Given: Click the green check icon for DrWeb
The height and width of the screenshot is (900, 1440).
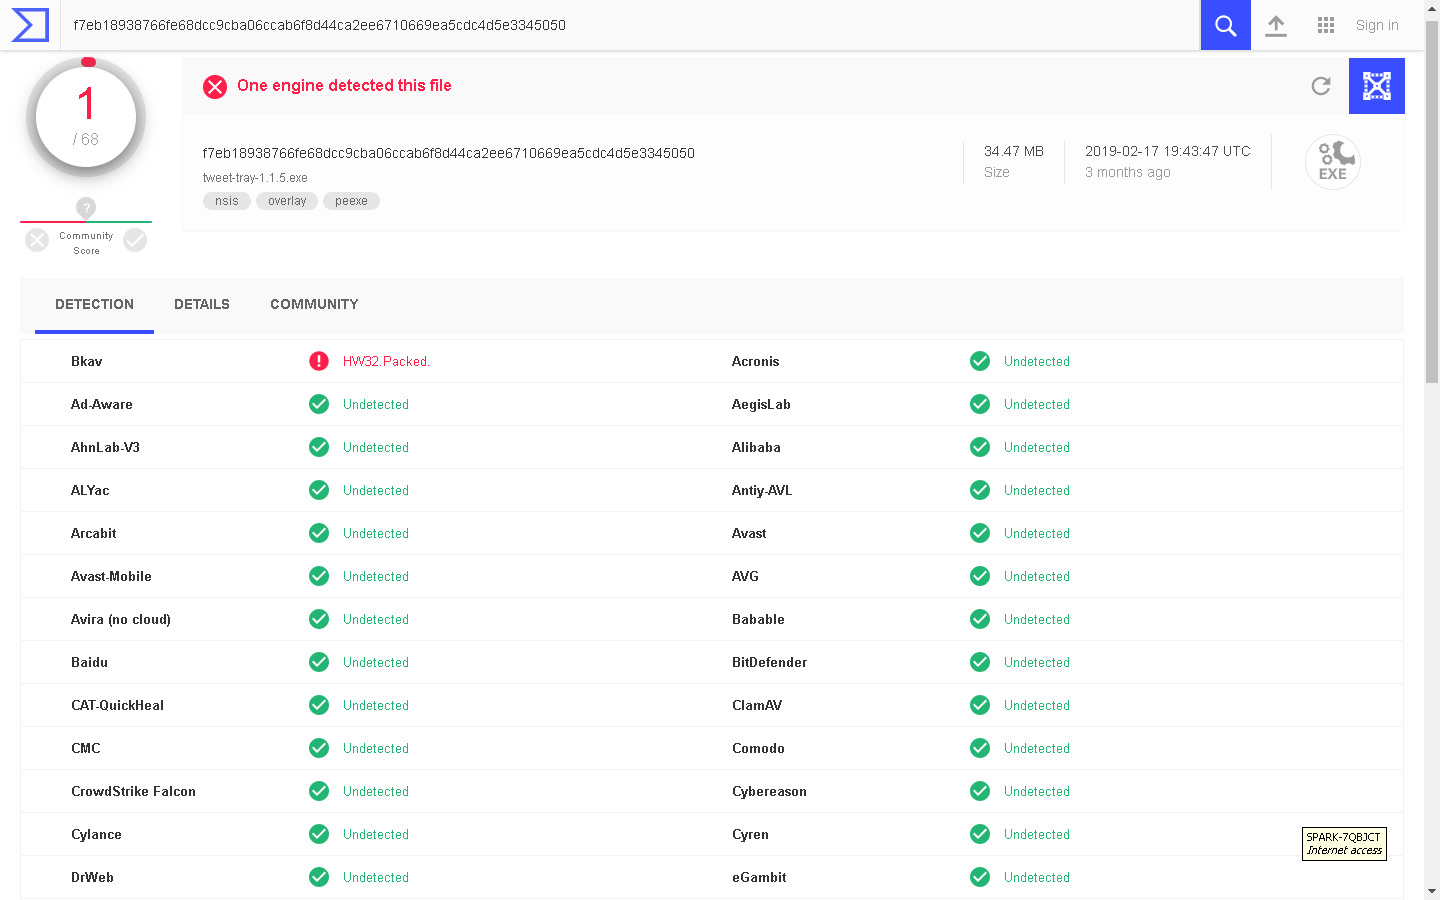Looking at the screenshot, I should [x=319, y=877].
